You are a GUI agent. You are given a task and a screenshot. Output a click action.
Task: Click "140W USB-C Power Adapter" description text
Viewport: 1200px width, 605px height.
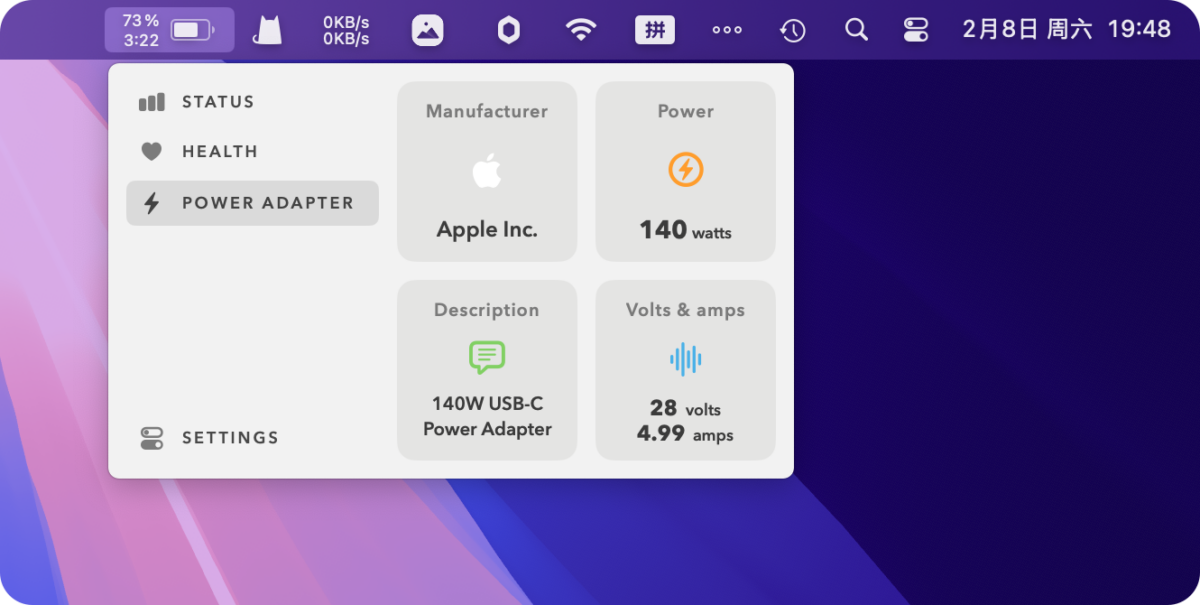[x=487, y=416]
